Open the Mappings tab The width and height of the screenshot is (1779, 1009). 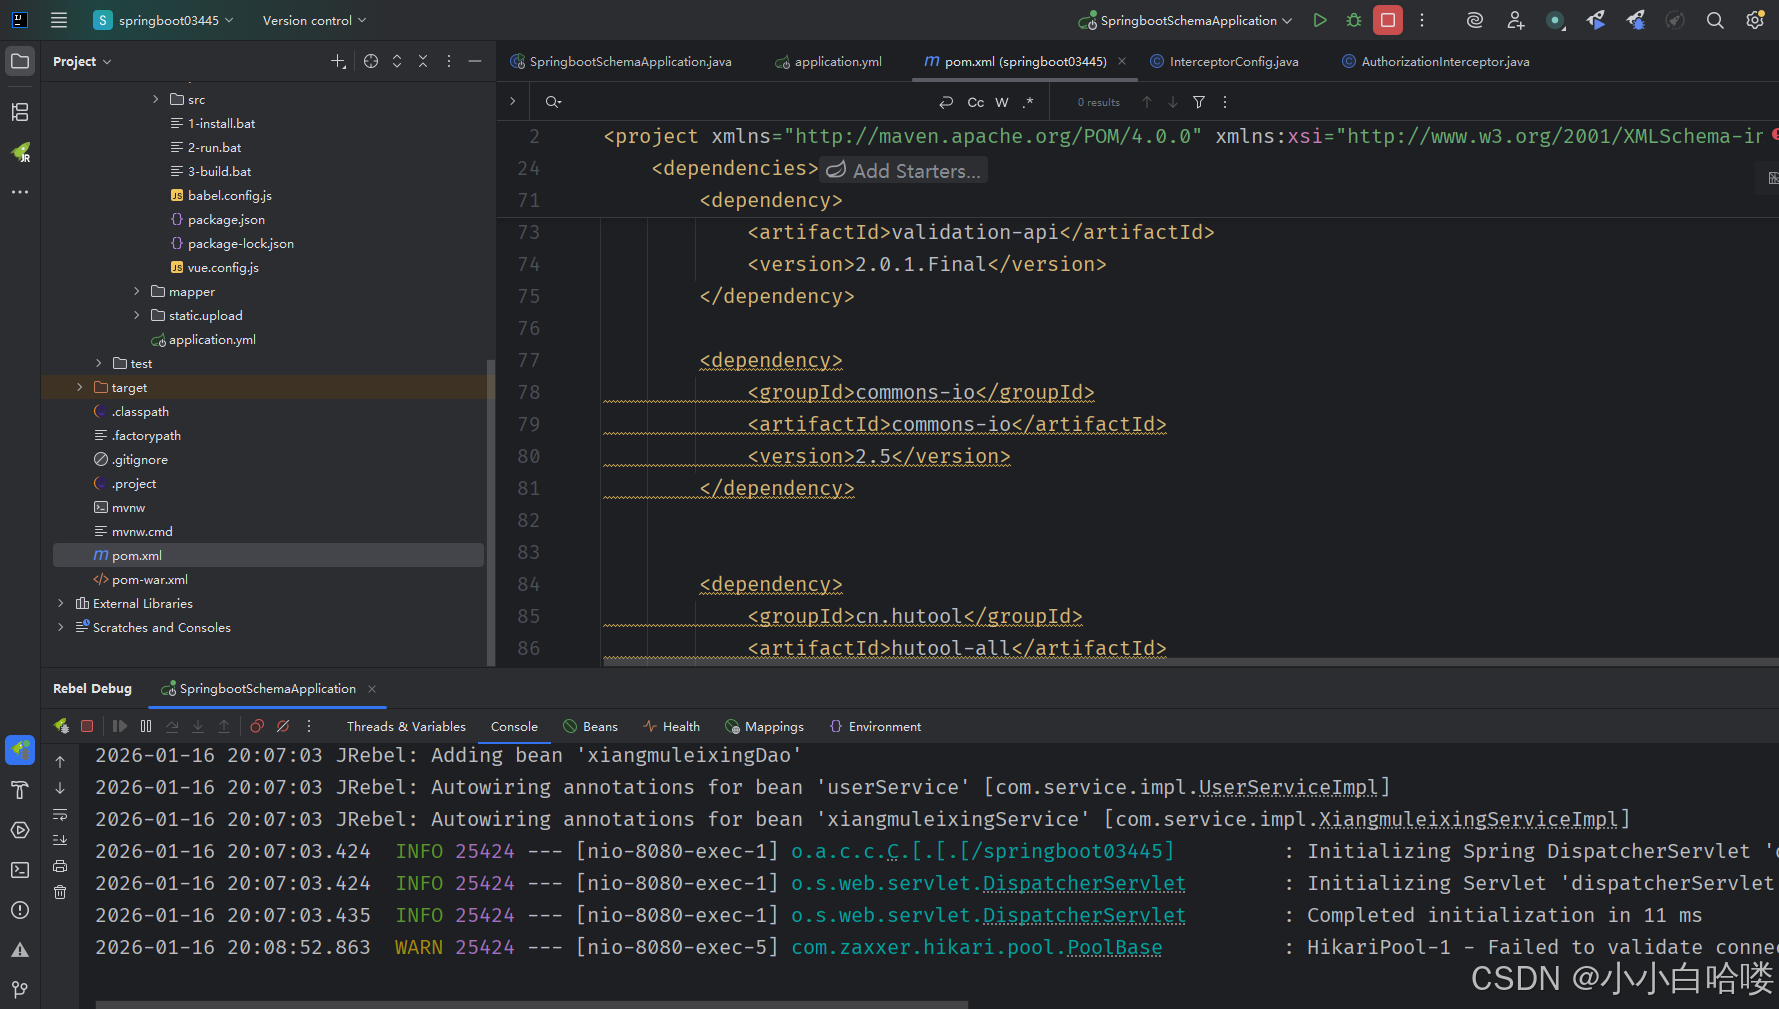coord(765,726)
